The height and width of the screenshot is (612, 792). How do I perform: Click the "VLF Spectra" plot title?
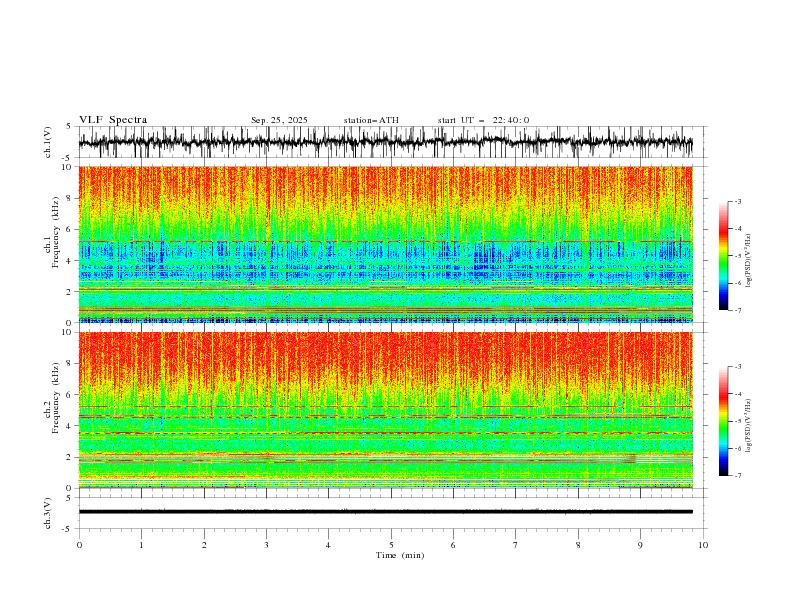click(113, 120)
